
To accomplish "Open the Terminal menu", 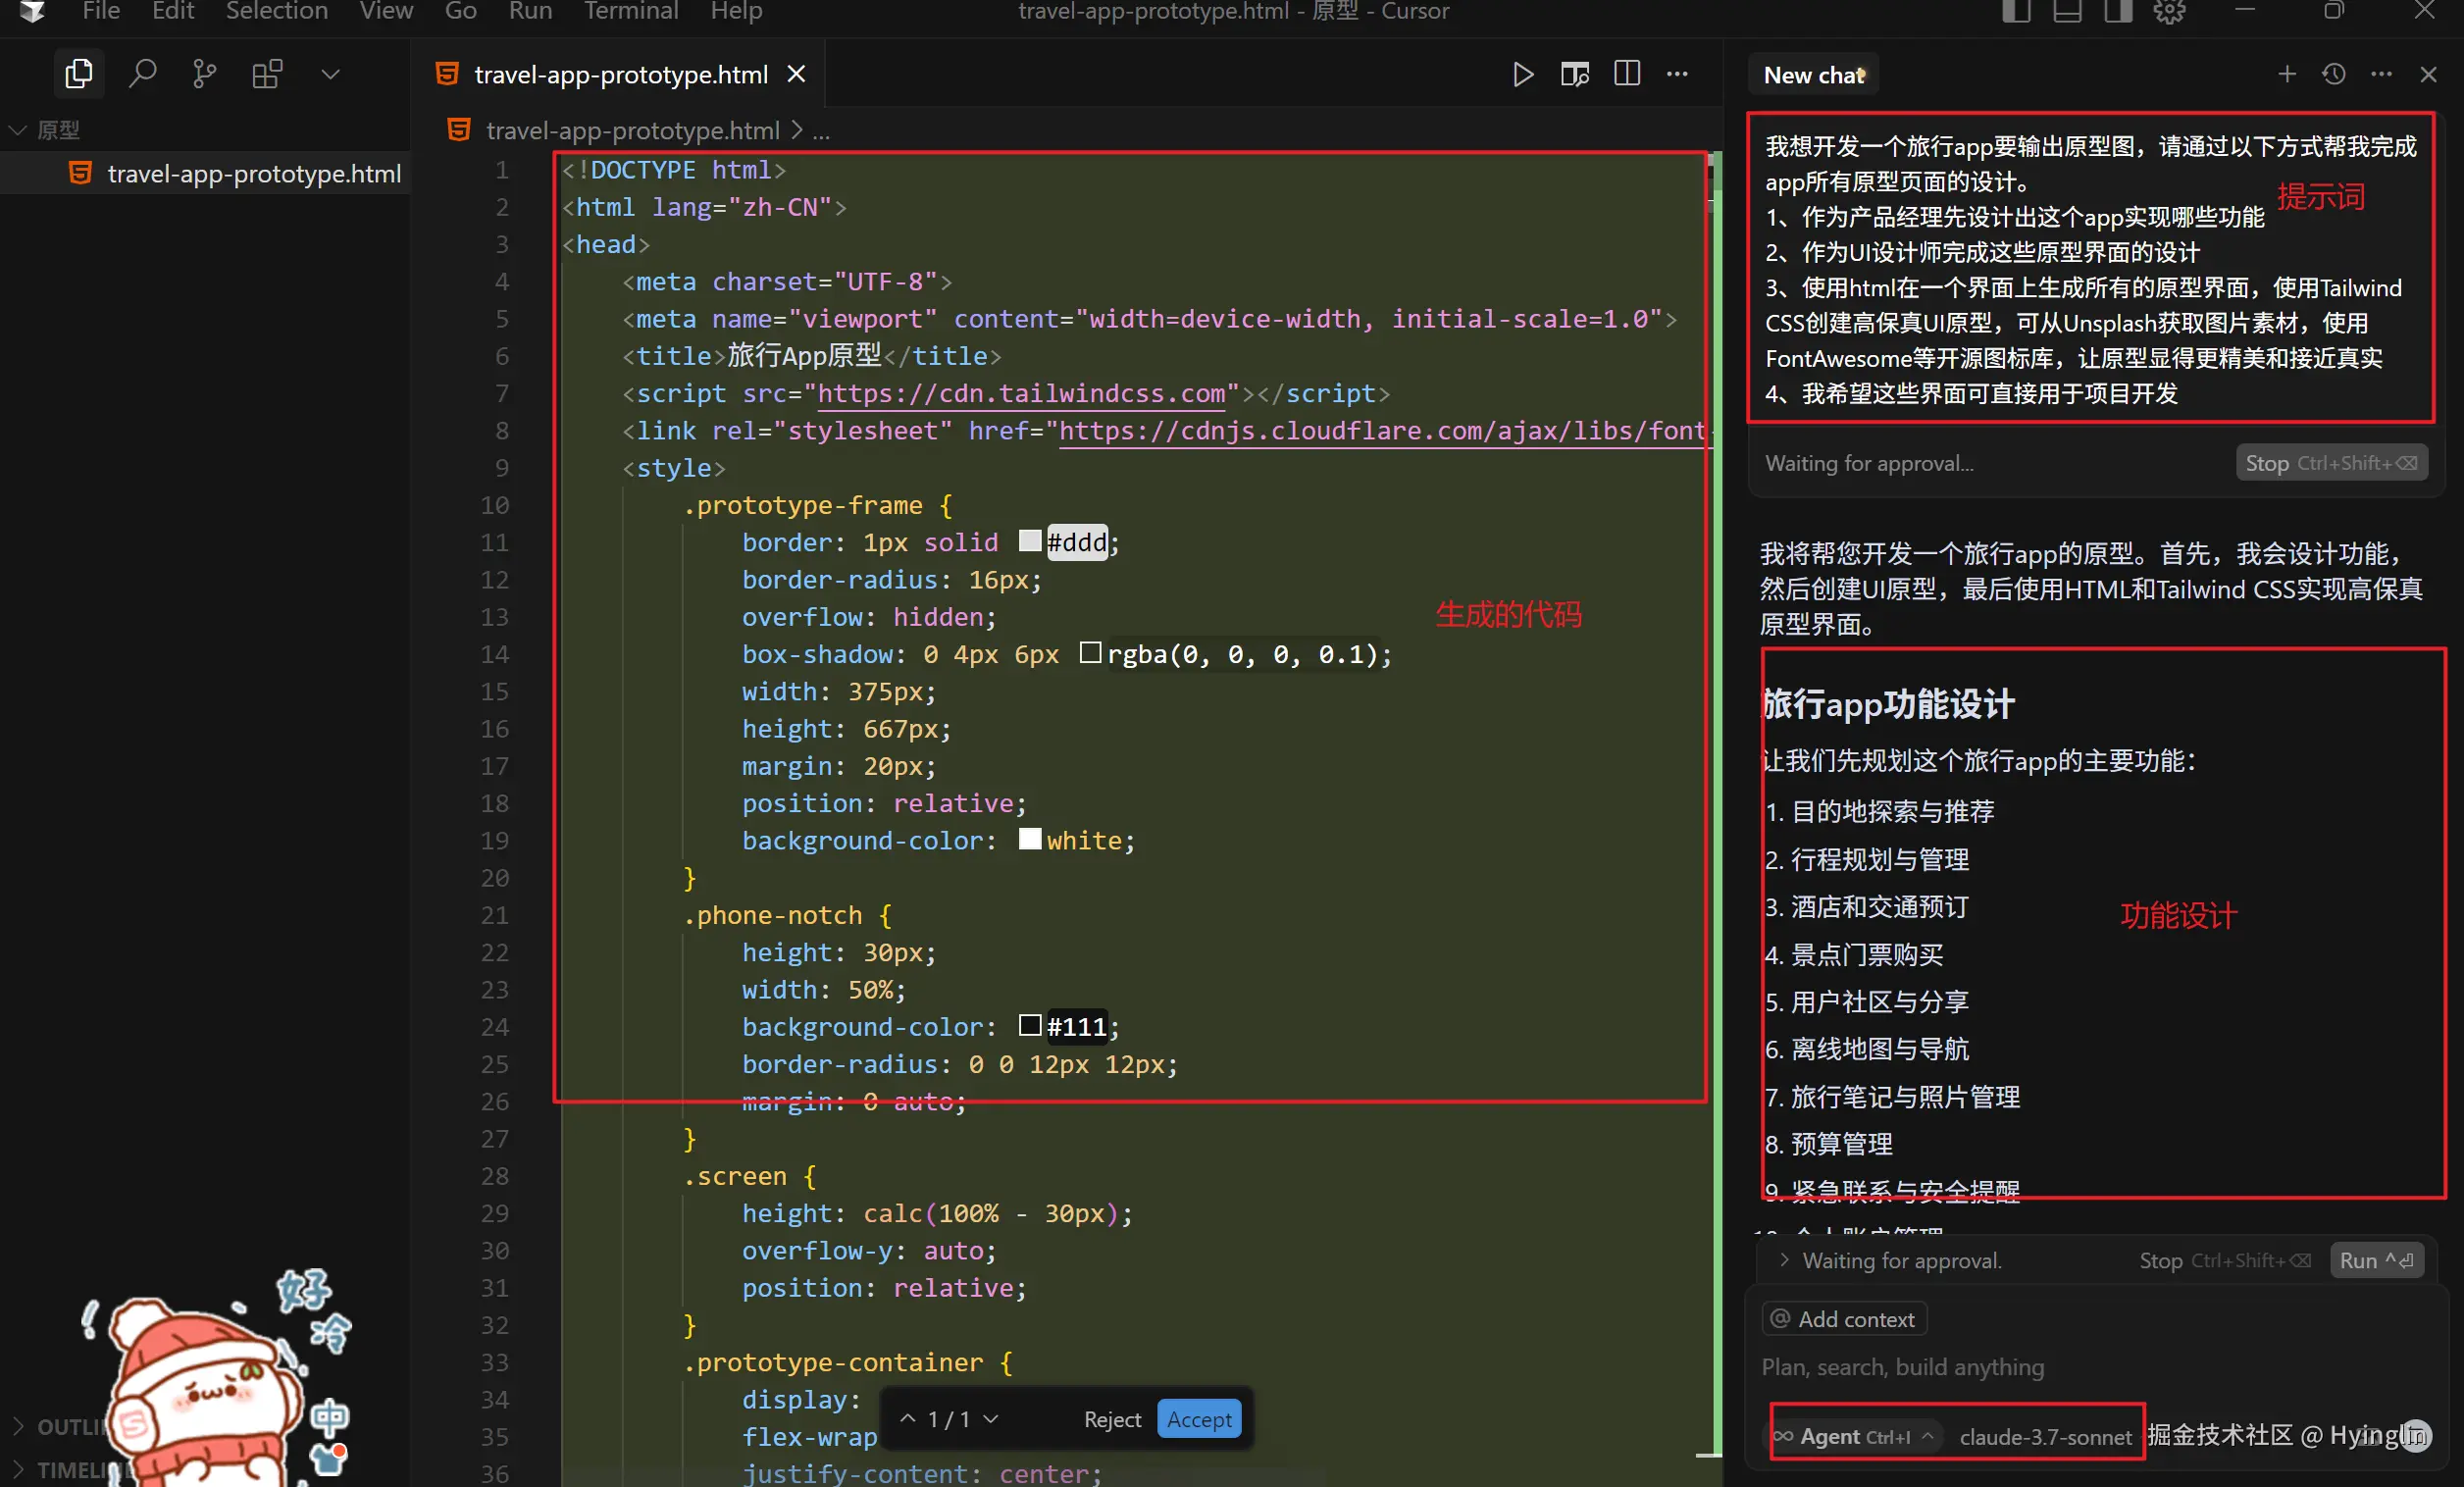I will [x=630, y=12].
